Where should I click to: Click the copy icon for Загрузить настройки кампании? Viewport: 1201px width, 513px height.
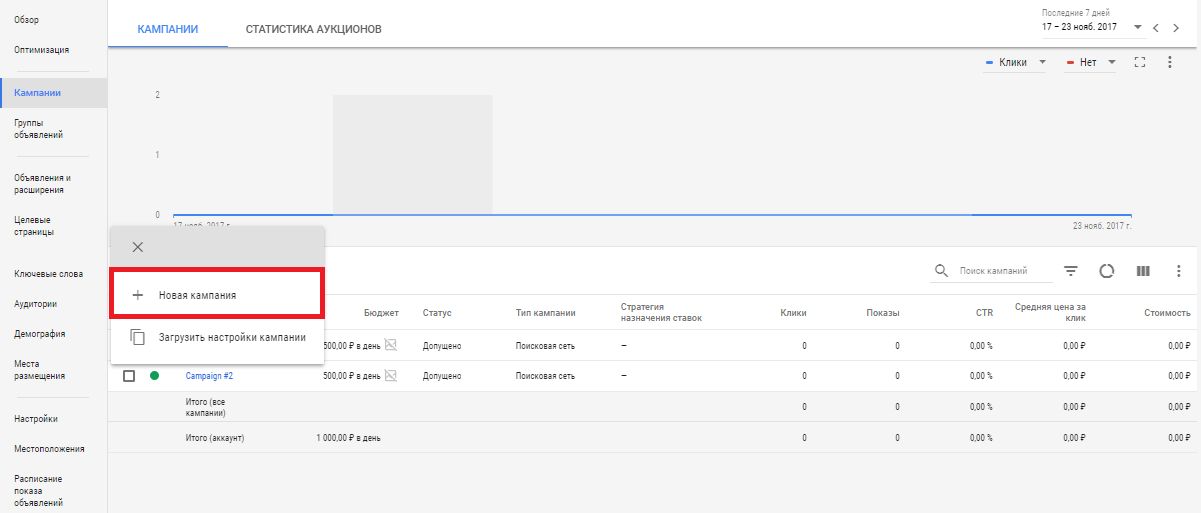[x=138, y=338]
